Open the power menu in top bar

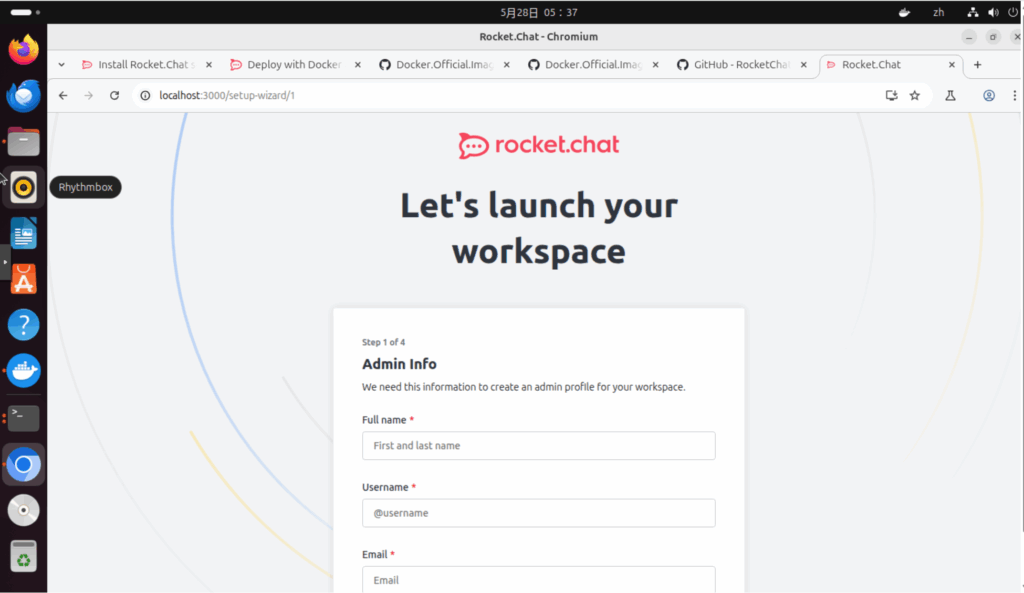tap(1013, 12)
